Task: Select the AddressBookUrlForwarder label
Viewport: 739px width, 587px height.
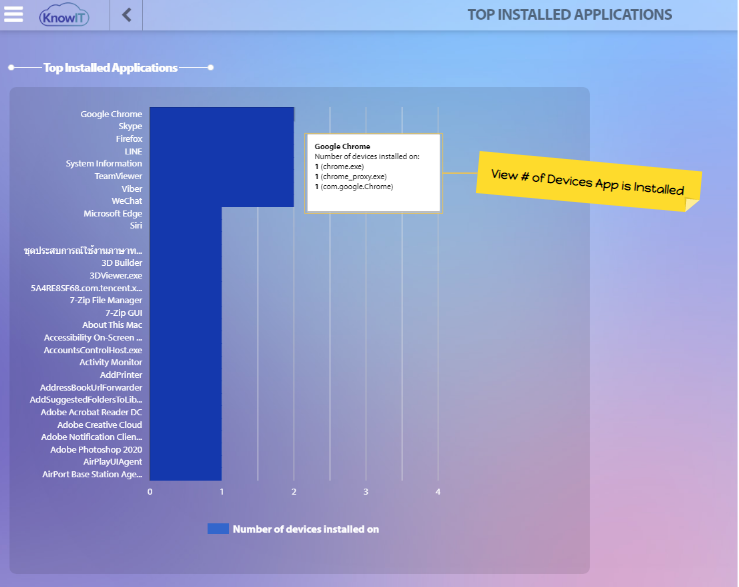Action: pos(91,388)
